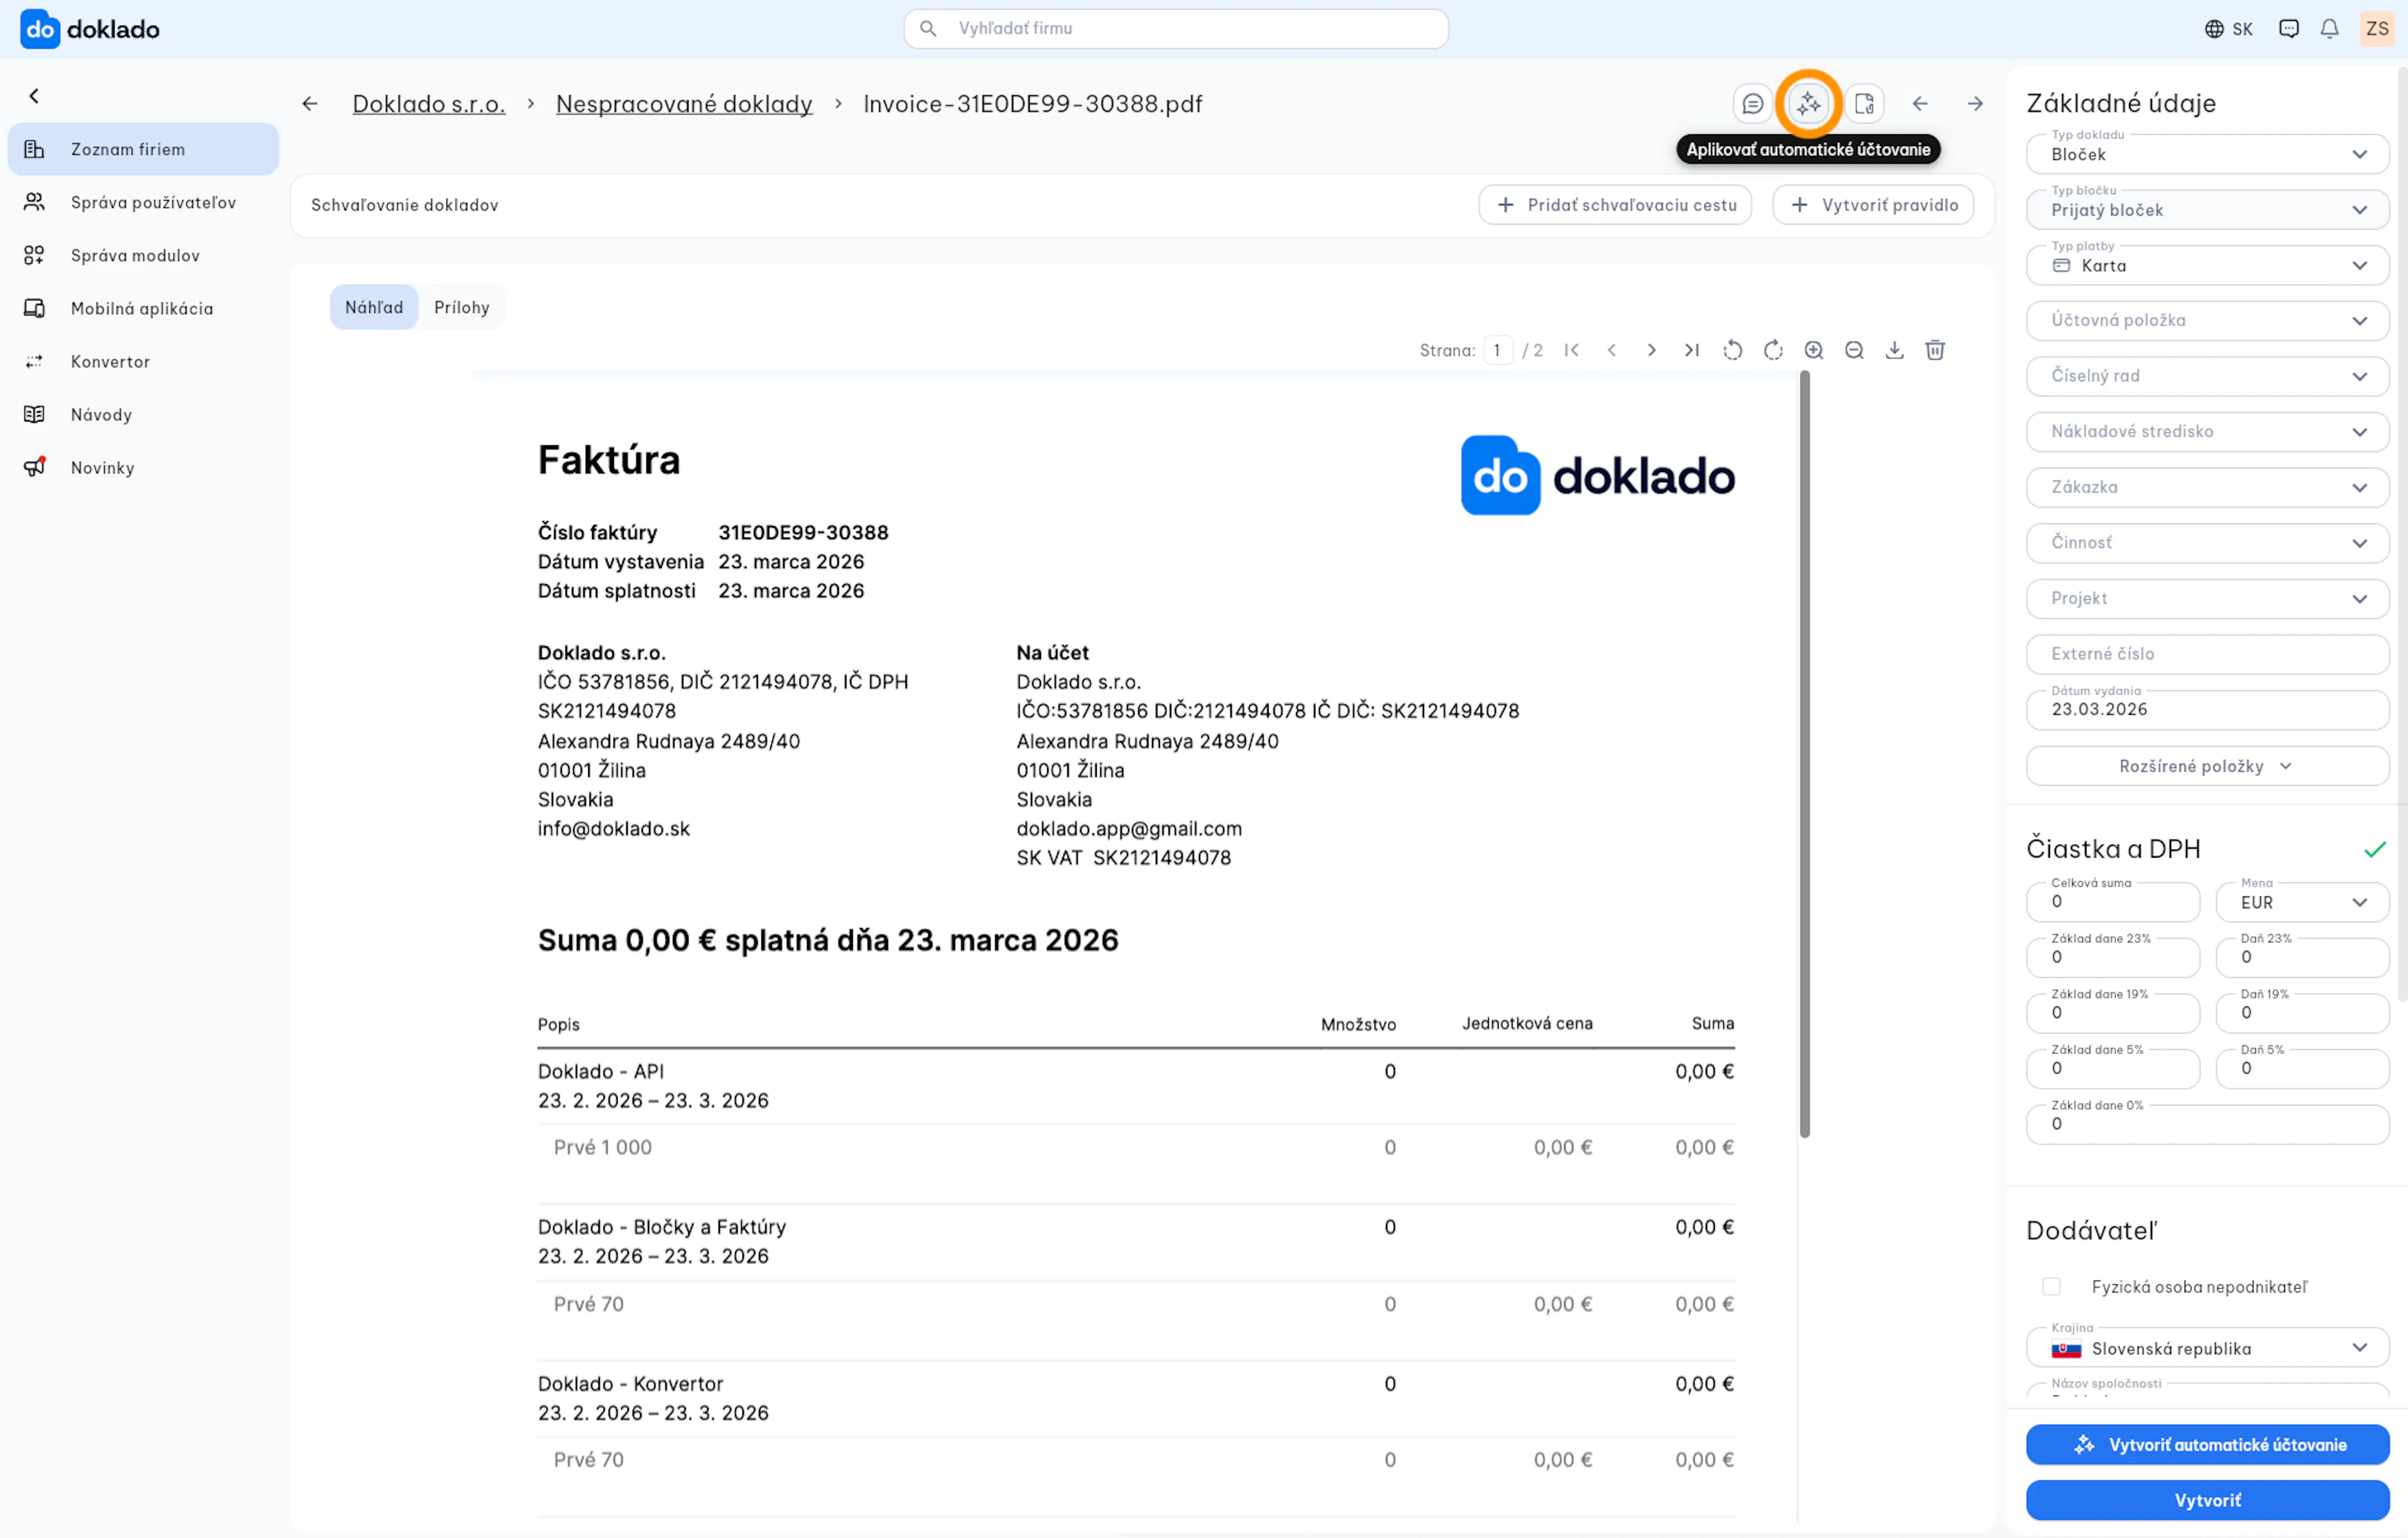Click the document preview vertical scrollbar

(1805, 755)
